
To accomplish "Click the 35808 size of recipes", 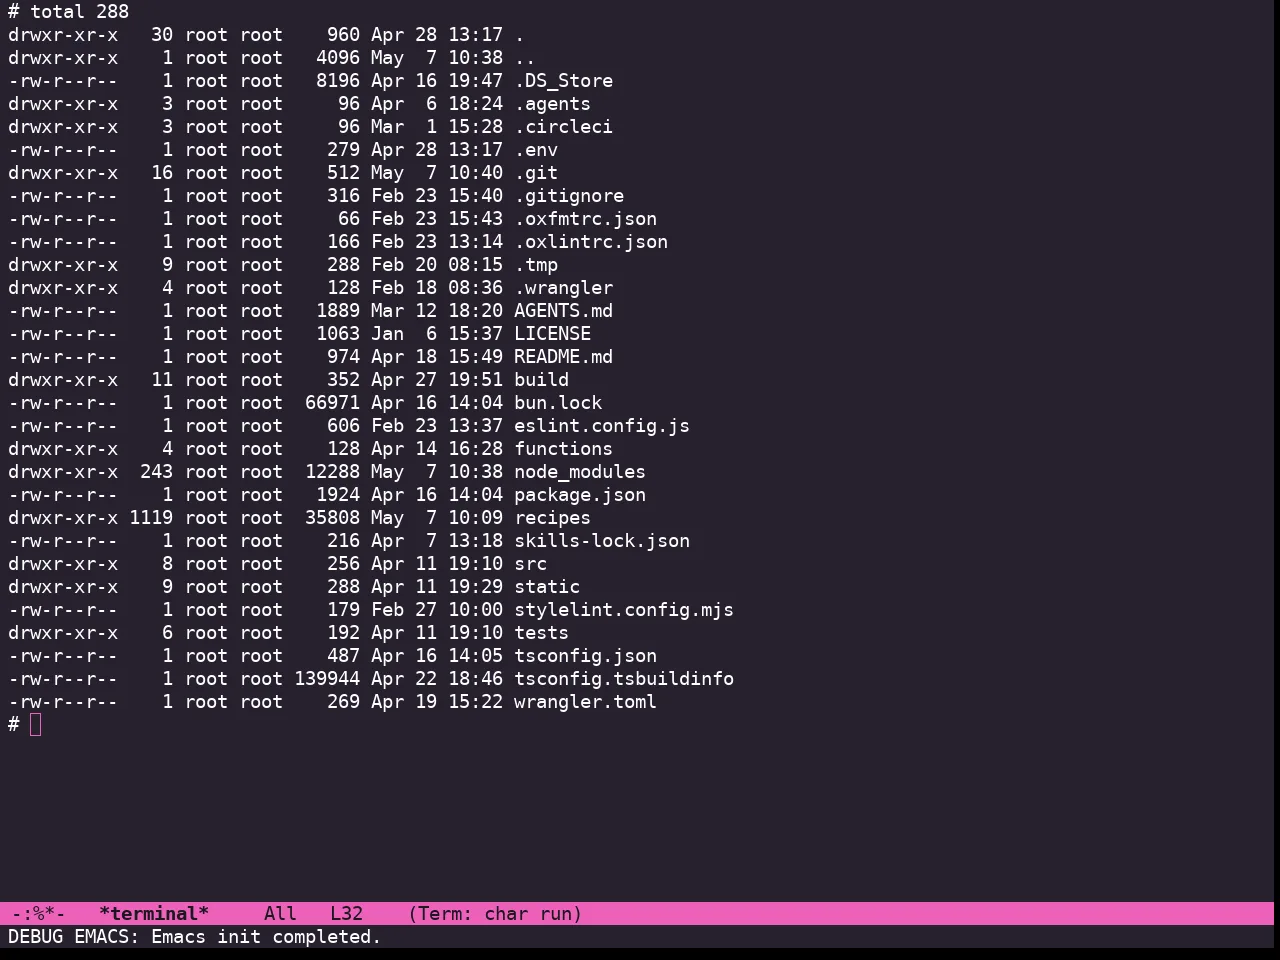I will tap(332, 518).
